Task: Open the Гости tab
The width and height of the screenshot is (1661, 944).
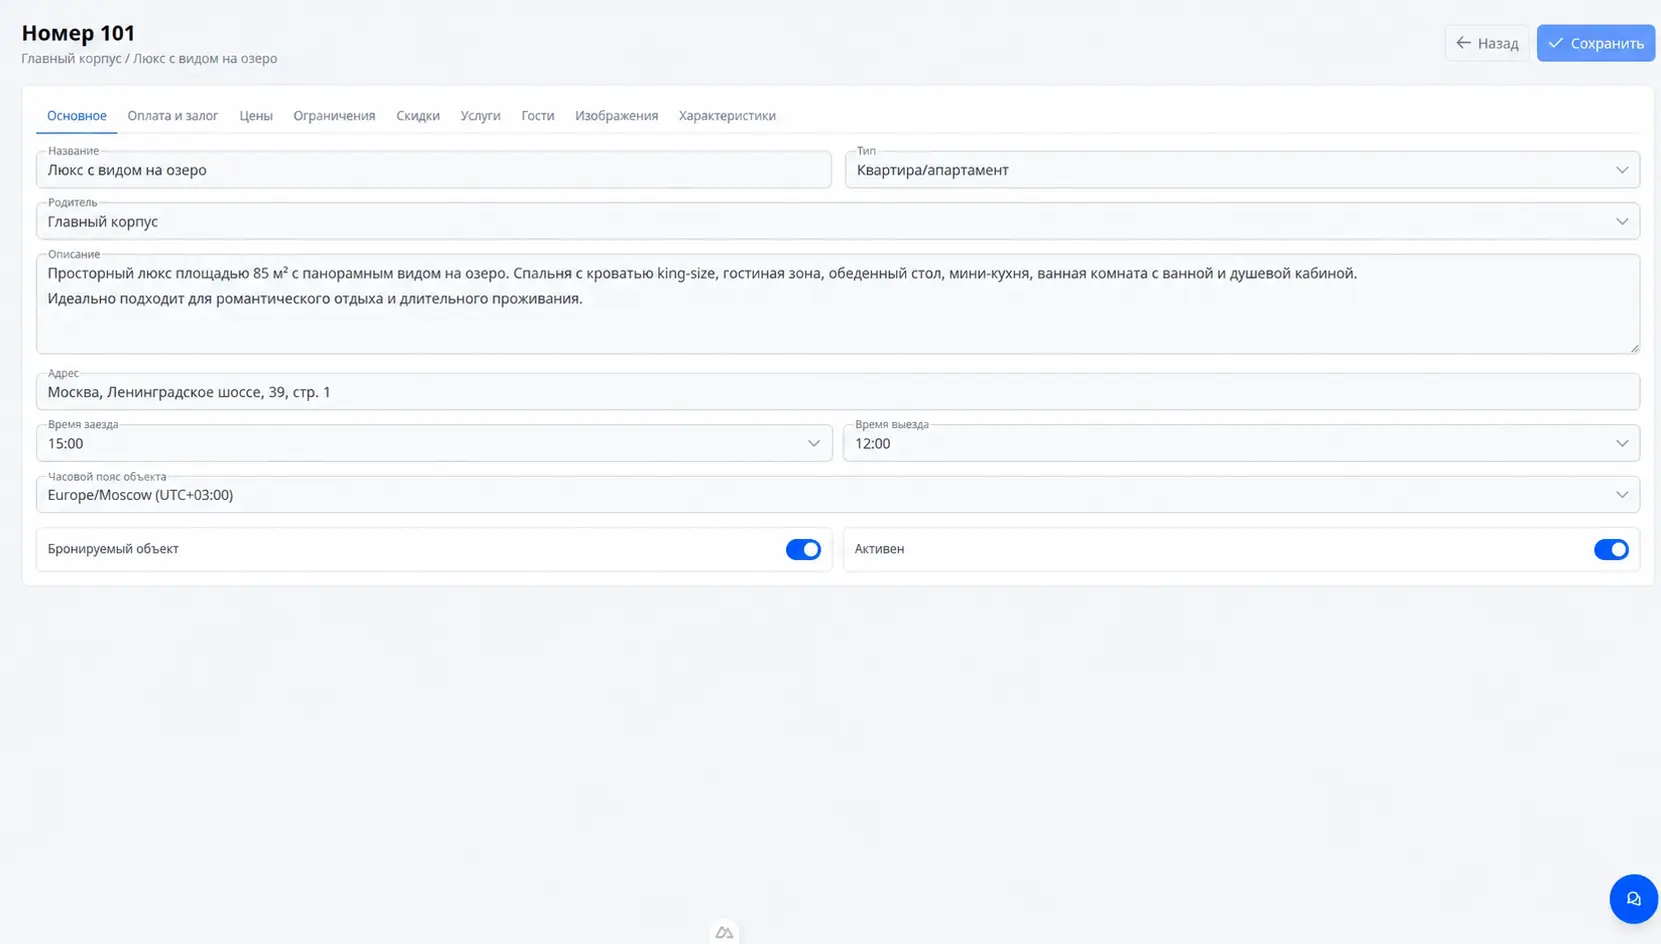Action: point(538,116)
